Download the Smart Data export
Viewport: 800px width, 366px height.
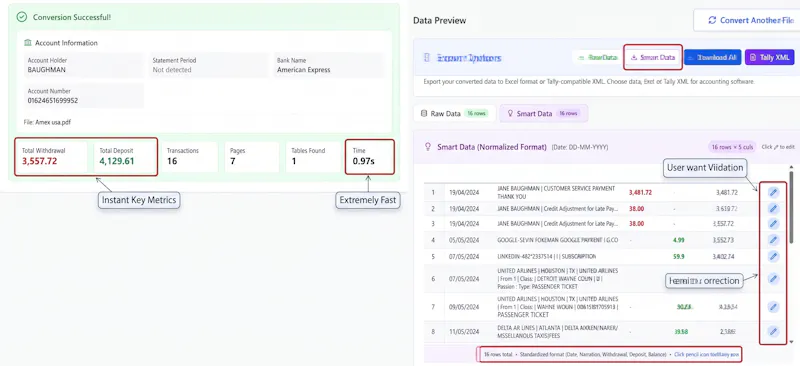coord(653,58)
